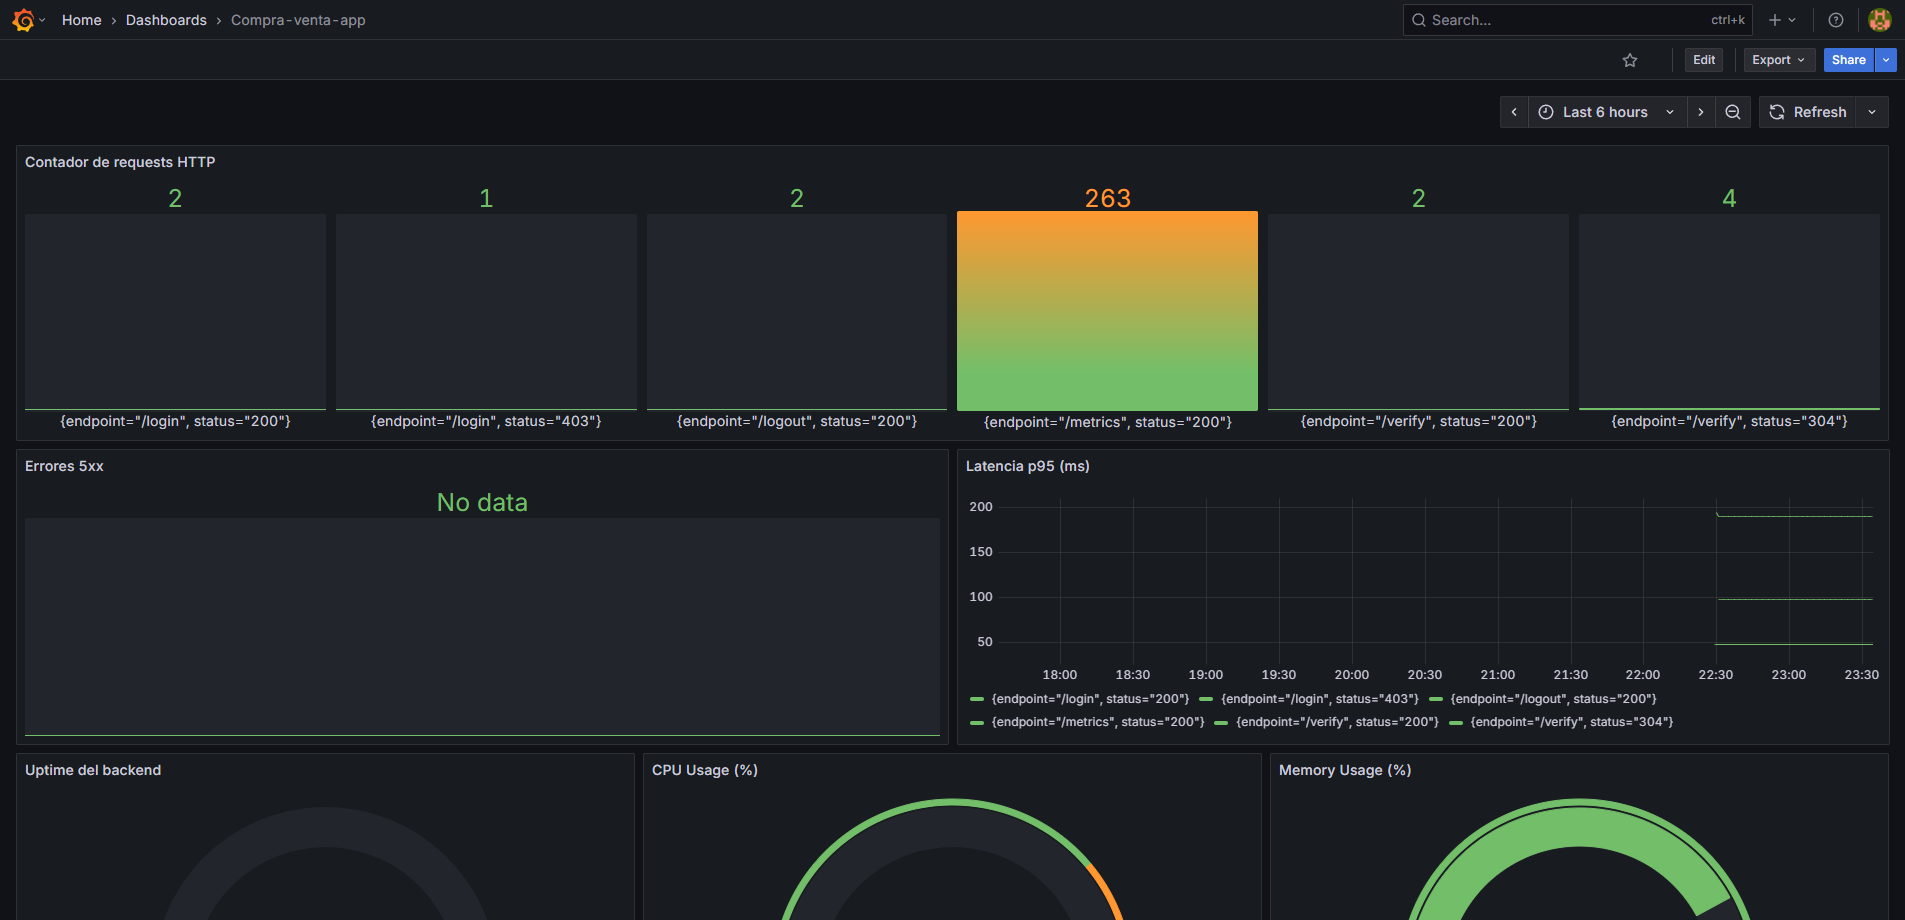Click the Share button
The image size is (1905, 920).
pyautogui.click(x=1849, y=60)
